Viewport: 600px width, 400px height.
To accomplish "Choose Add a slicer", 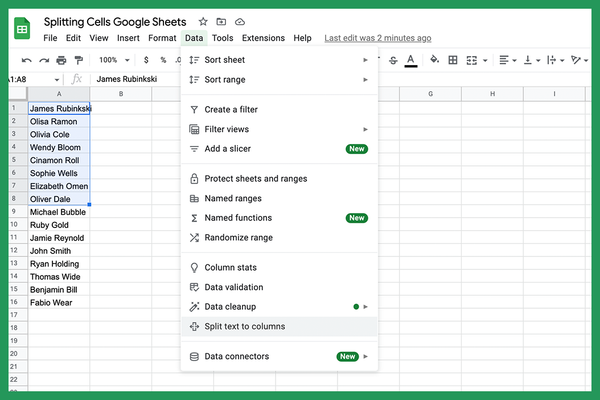I will [x=279, y=149].
